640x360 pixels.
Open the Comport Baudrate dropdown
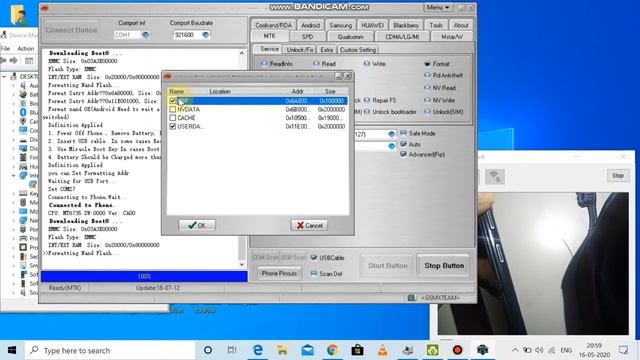coord(206,35)
